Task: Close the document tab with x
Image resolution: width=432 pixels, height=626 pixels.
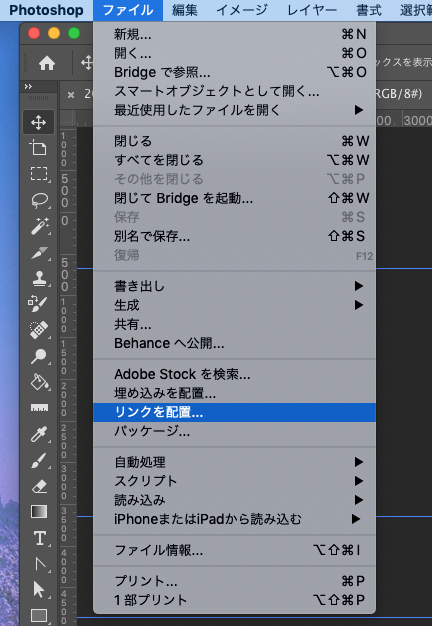Action: coord(71,95)
